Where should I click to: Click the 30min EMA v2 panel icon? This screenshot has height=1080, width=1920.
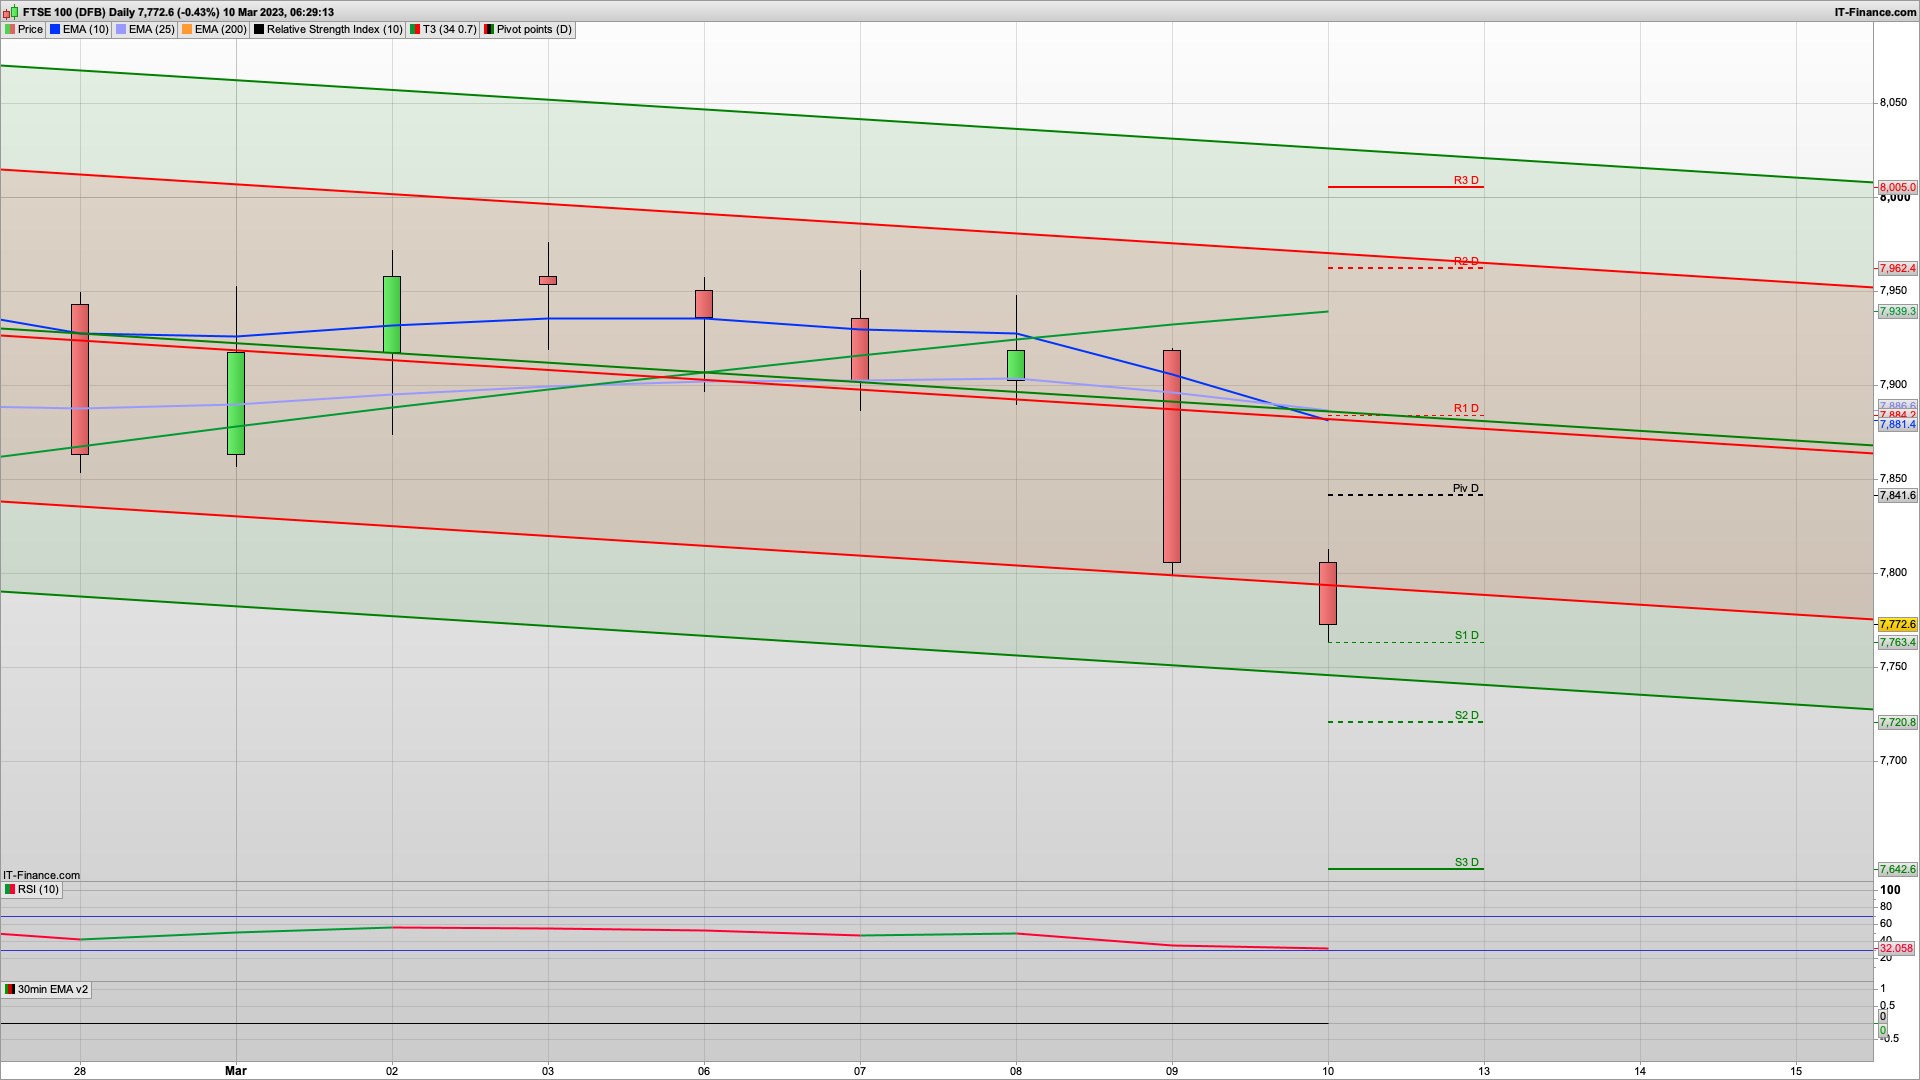coord(10,989)
